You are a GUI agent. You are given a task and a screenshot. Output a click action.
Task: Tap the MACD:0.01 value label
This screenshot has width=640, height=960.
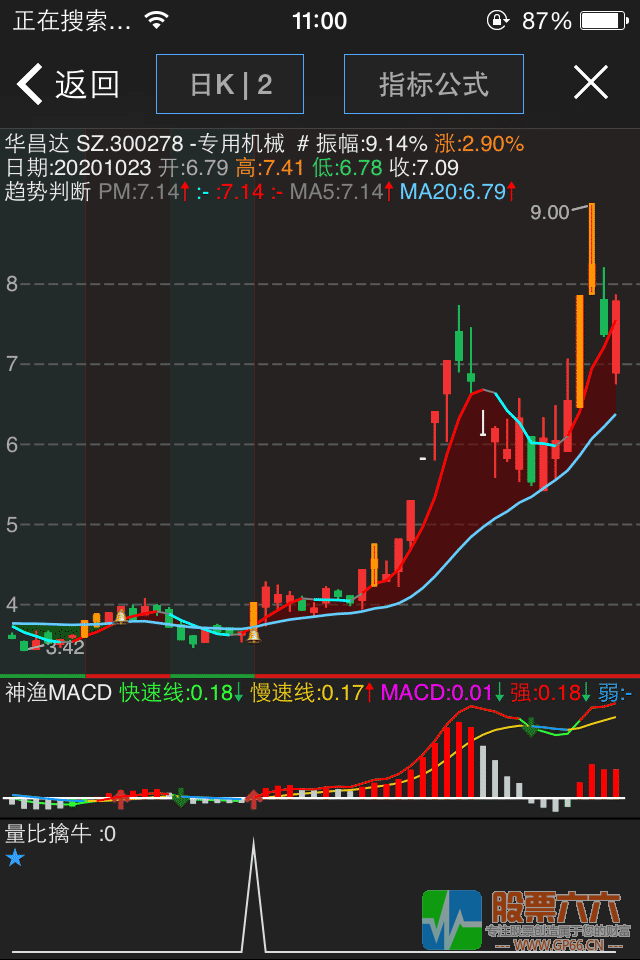[x=443, y=692]
